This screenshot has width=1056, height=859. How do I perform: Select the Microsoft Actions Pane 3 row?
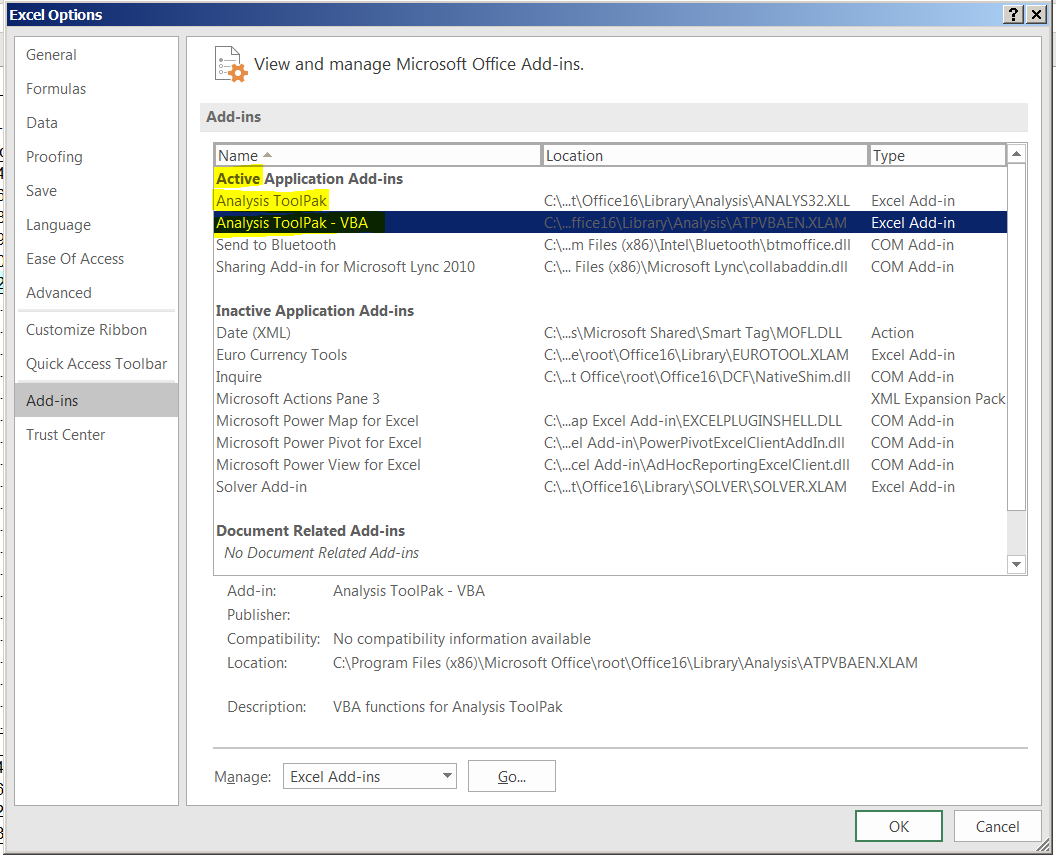point(610,400)
